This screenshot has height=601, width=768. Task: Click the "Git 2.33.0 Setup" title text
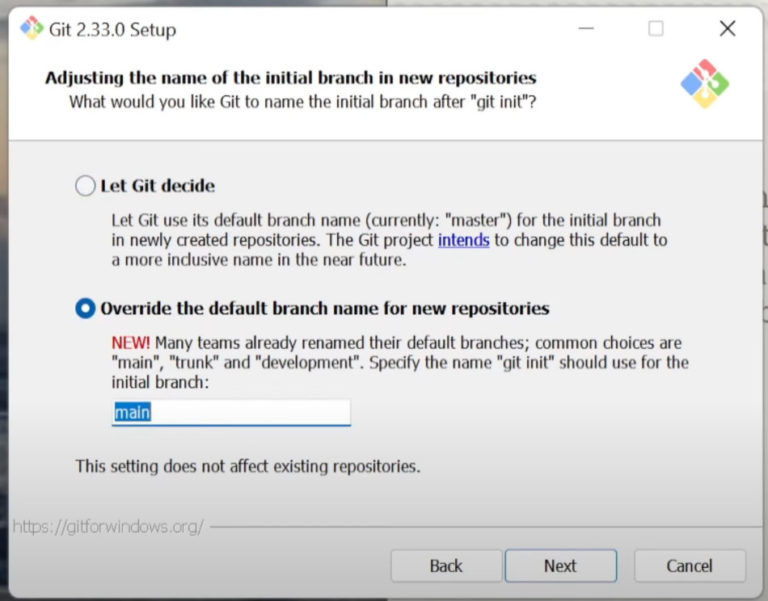tap(113, 30)
